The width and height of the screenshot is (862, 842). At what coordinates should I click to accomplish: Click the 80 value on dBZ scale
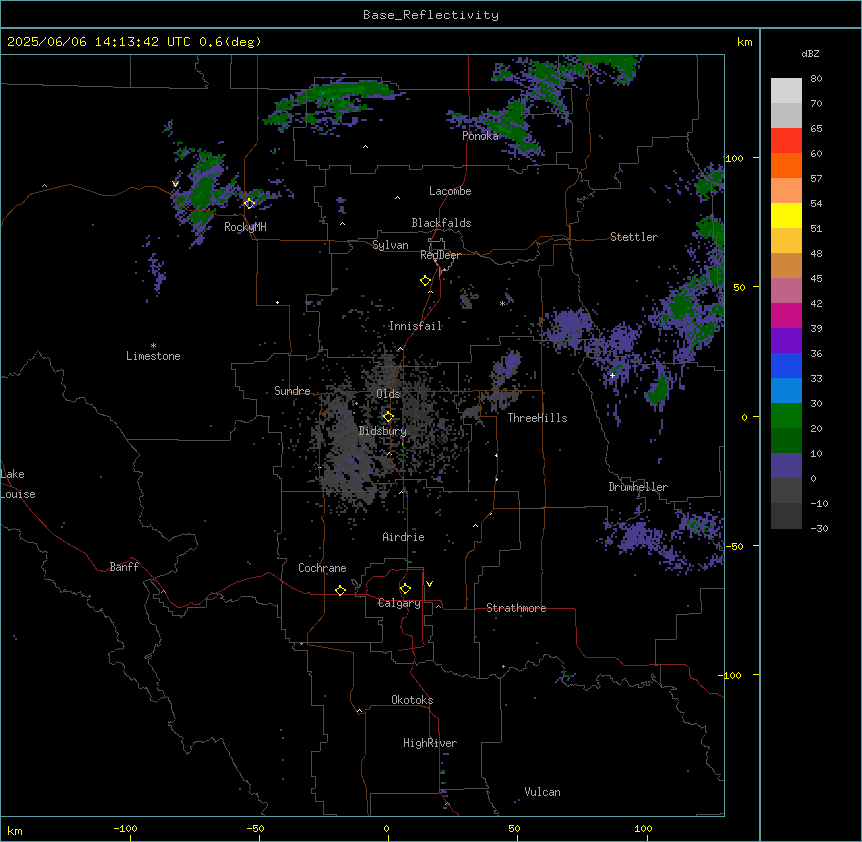pos(816,79)
